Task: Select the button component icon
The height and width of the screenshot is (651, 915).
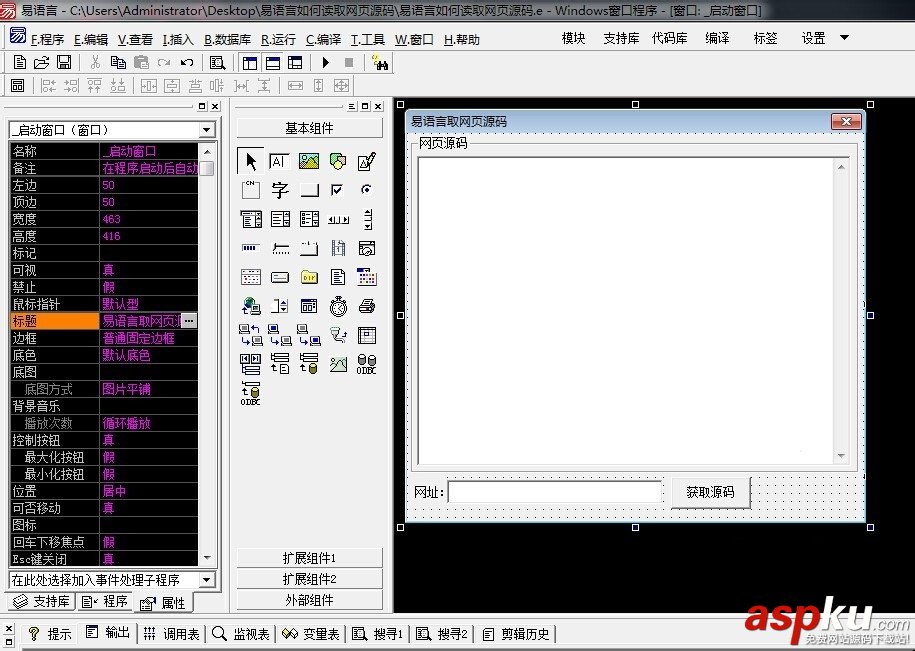Action: click(x=309, y=190)
